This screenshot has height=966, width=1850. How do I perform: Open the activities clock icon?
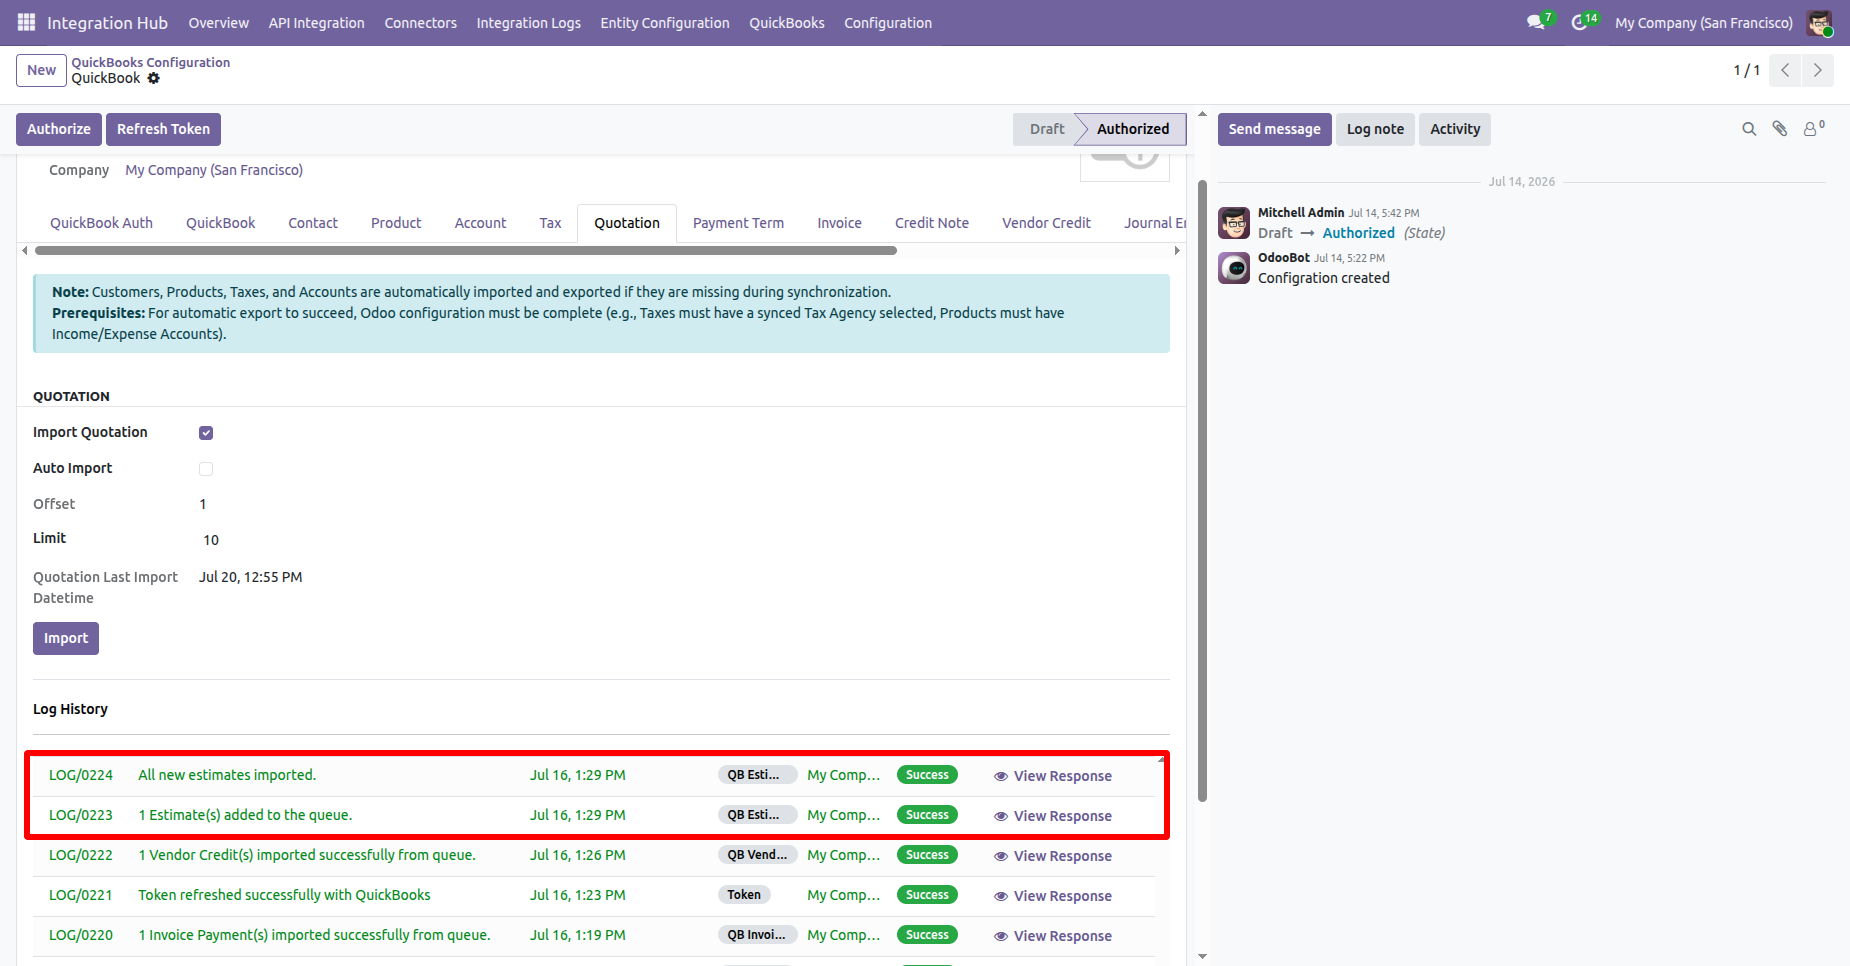tap(1582, 22)
